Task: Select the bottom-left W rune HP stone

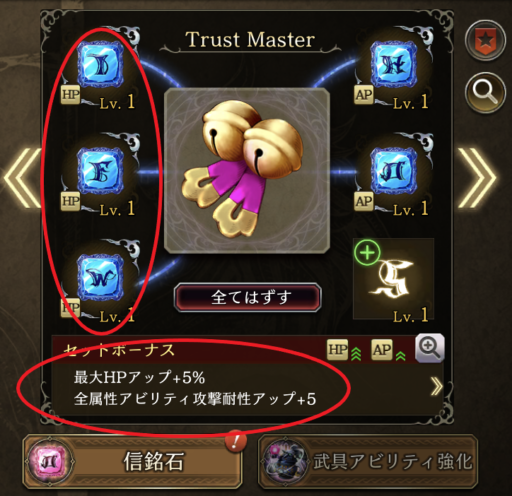Action: (x=100, y=277)
